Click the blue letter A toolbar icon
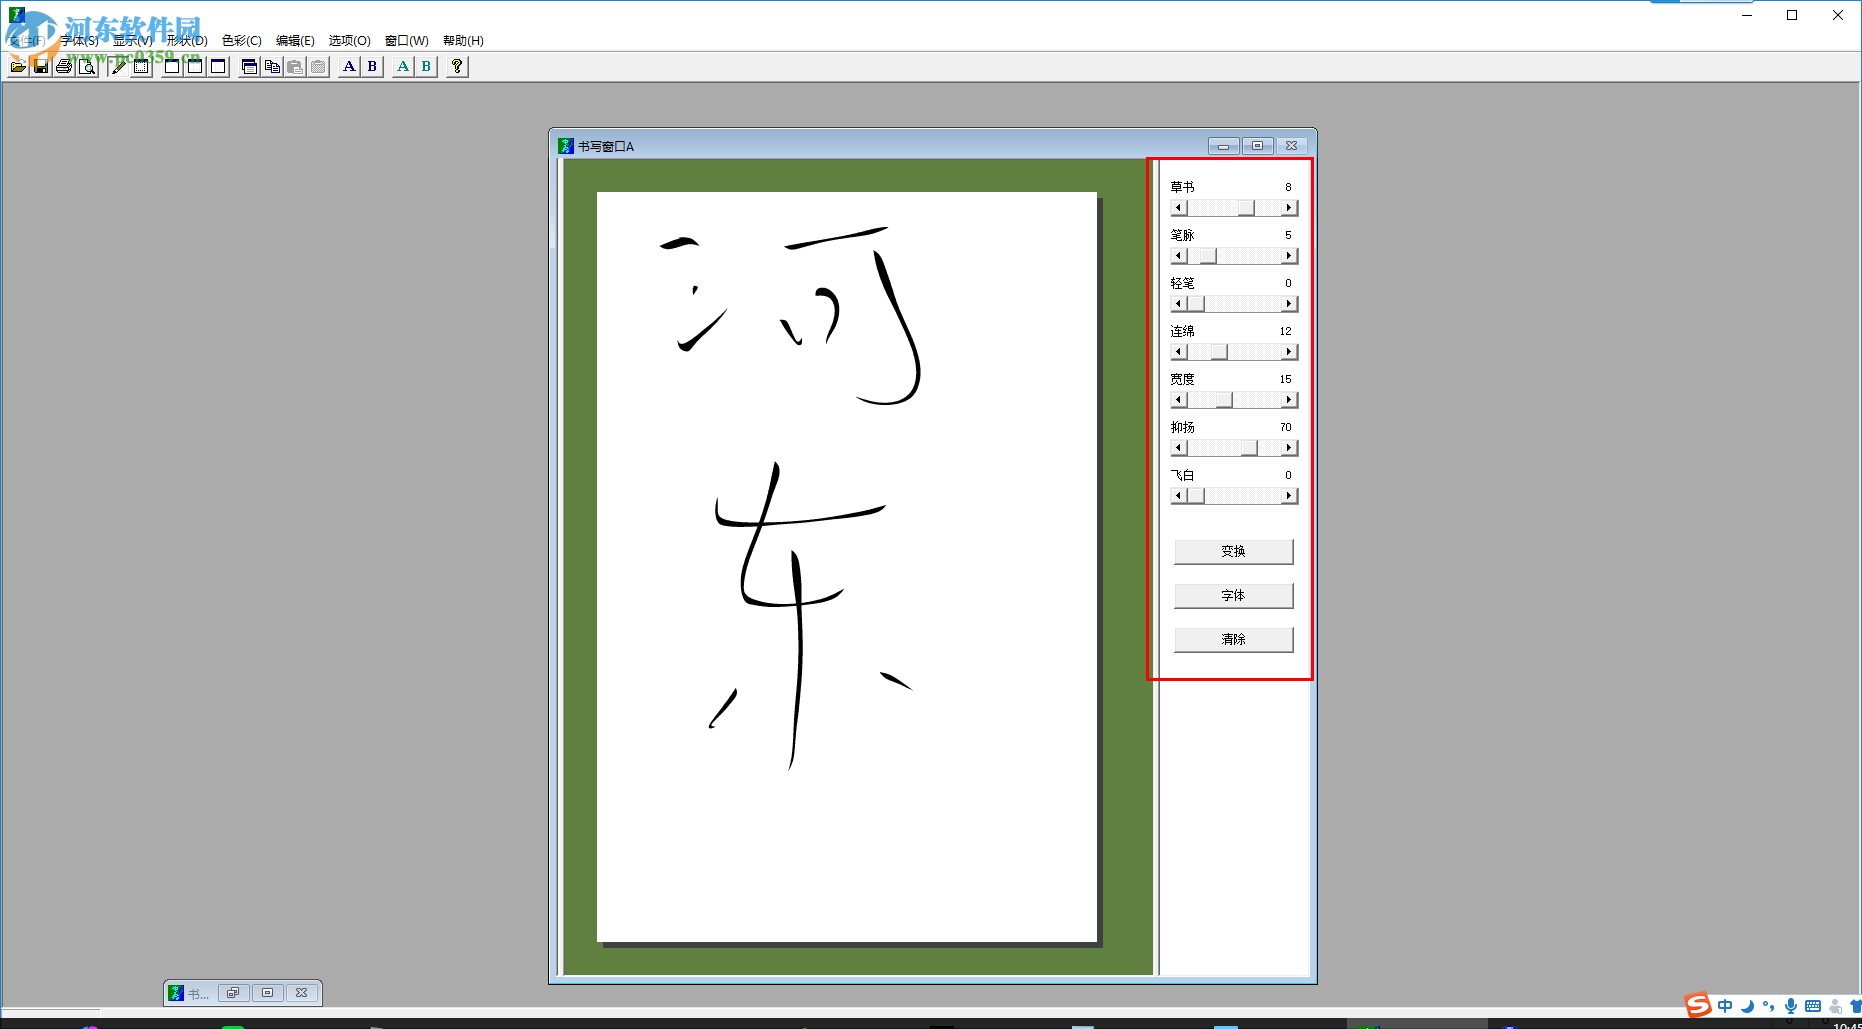The height and width of the screenshot is (1029, 1862). pos(349,66)
